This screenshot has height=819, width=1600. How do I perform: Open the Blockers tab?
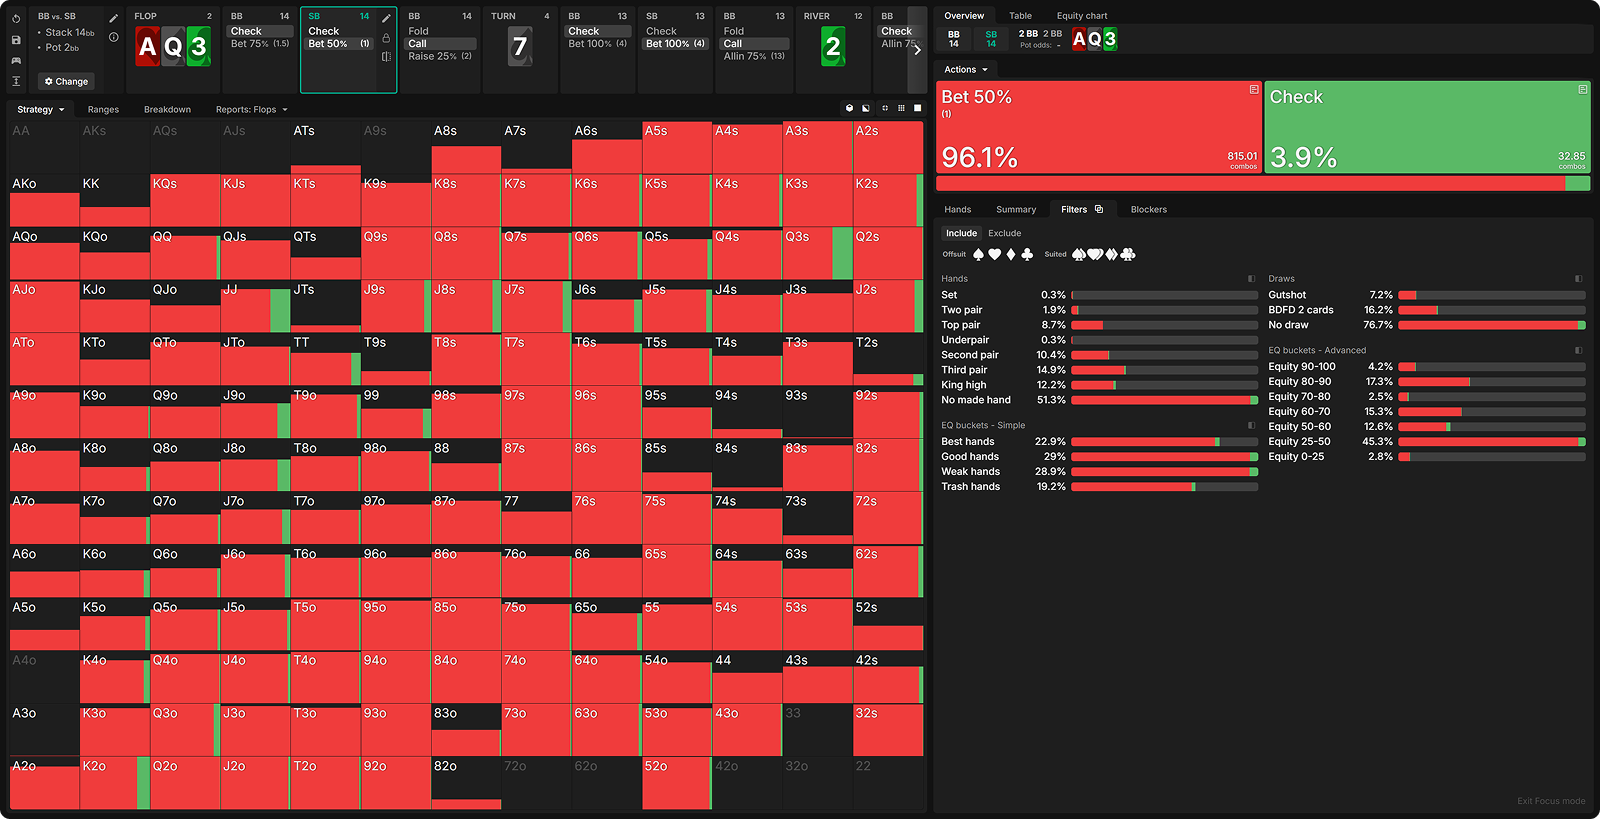pos(1148,210)
